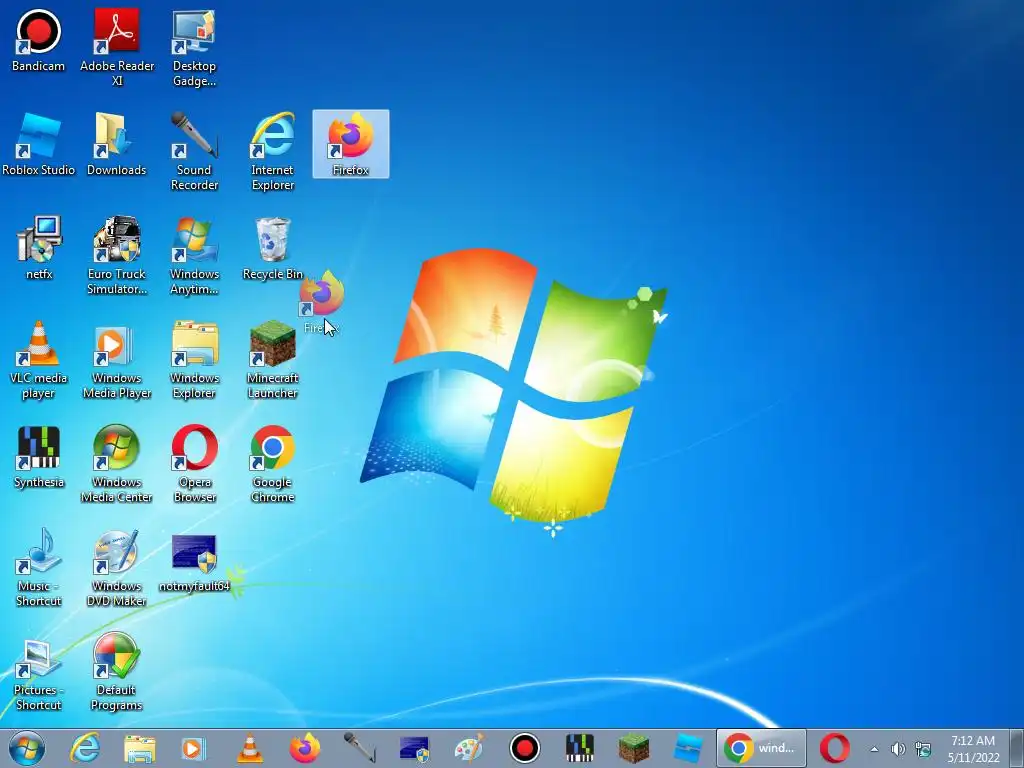The height and width of the screenshot is (768, 1024).
Task: Select the Downloads folder shortcut
Action: 117,144
